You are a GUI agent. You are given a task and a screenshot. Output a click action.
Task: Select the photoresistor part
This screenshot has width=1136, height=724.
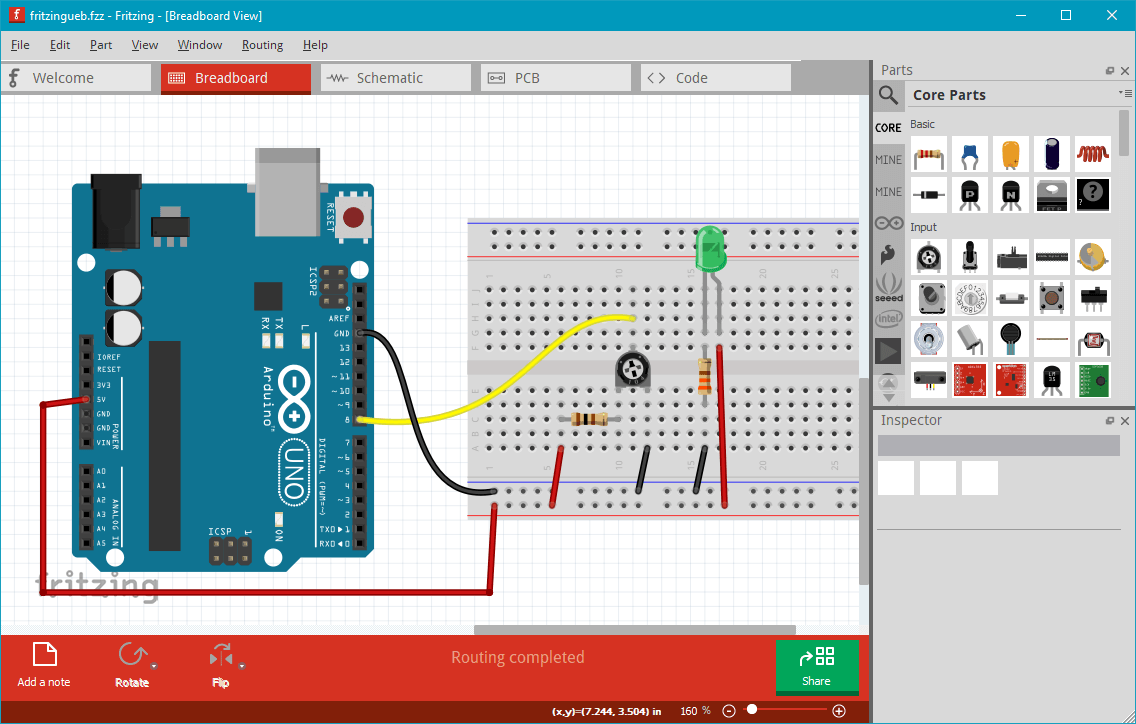(x=1093, y=340)
